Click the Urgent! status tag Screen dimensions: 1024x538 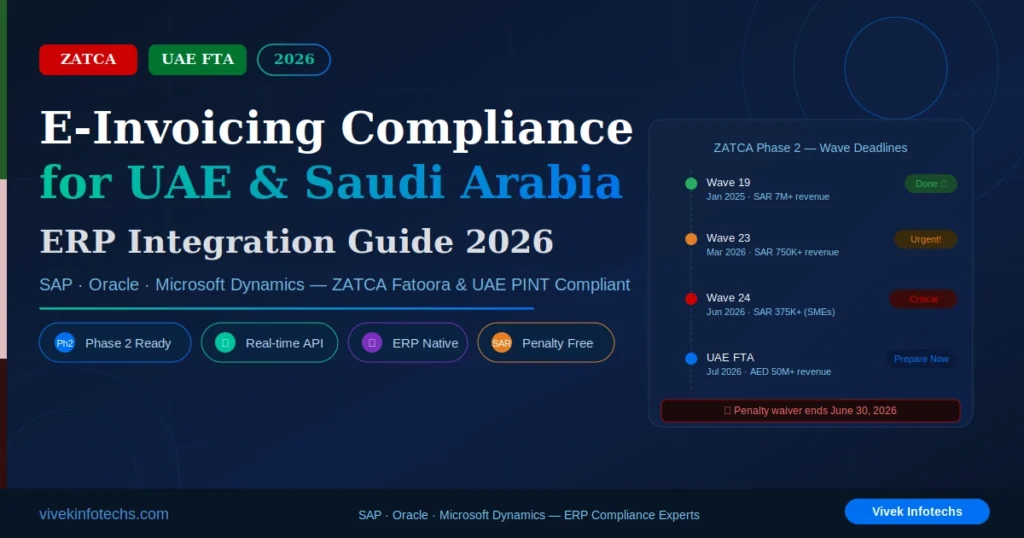pos(925,239)
